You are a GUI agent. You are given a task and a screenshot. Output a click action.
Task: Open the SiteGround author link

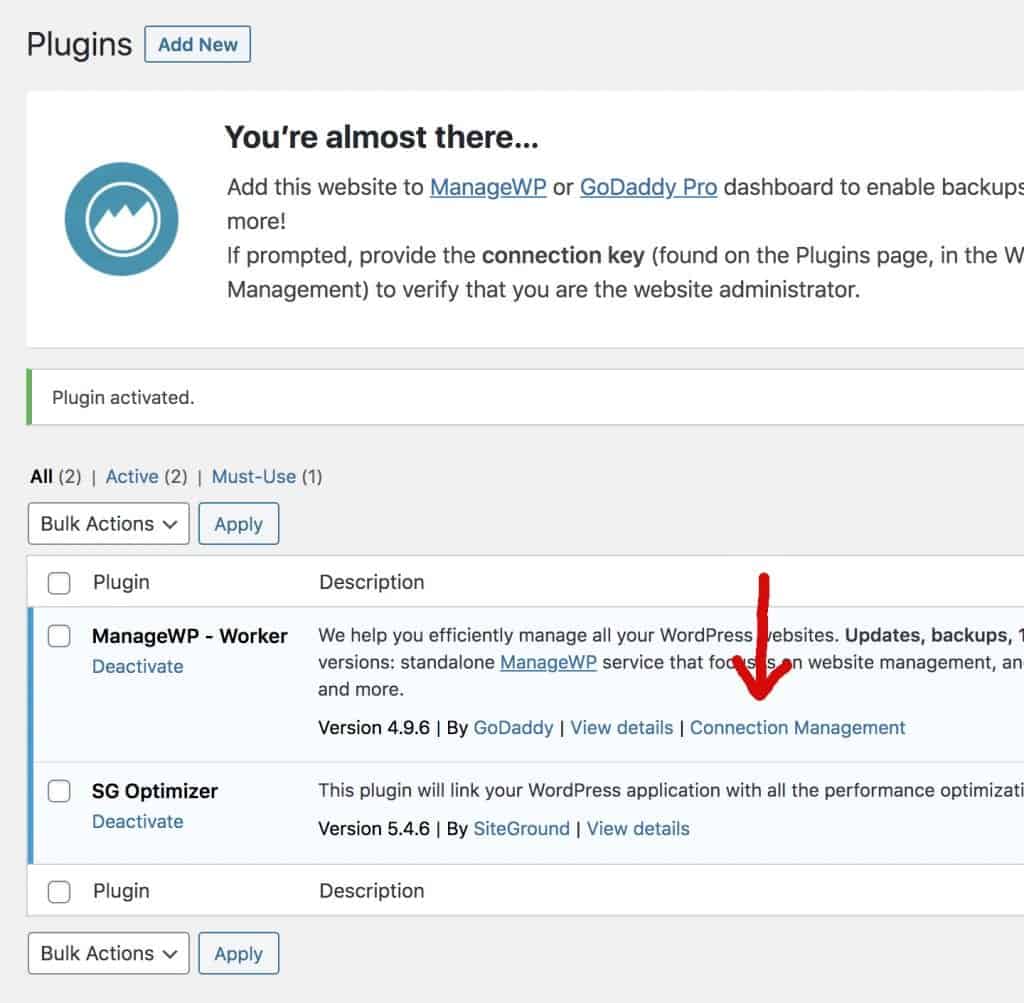[521, 829]
